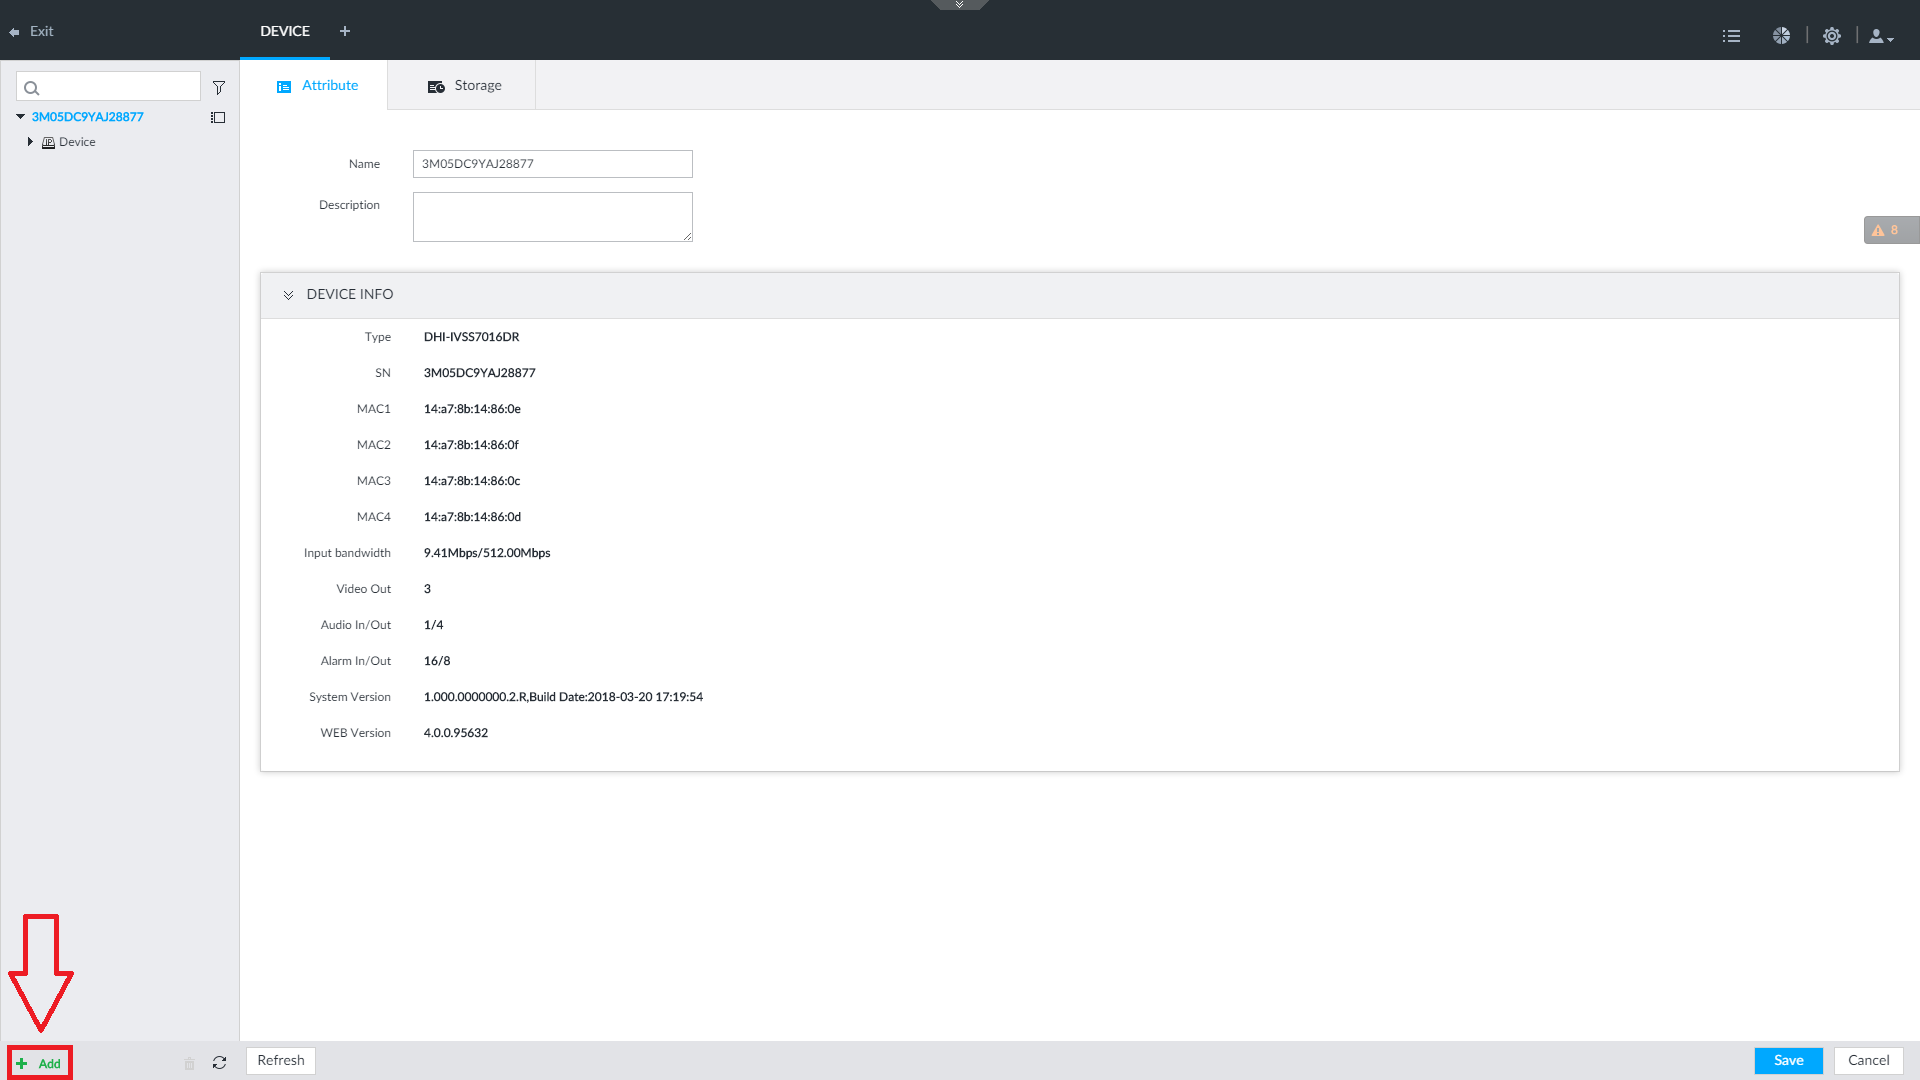Click into the Description text area
This screenshot has width=1920, height=1080.
(x=552, y=217)
